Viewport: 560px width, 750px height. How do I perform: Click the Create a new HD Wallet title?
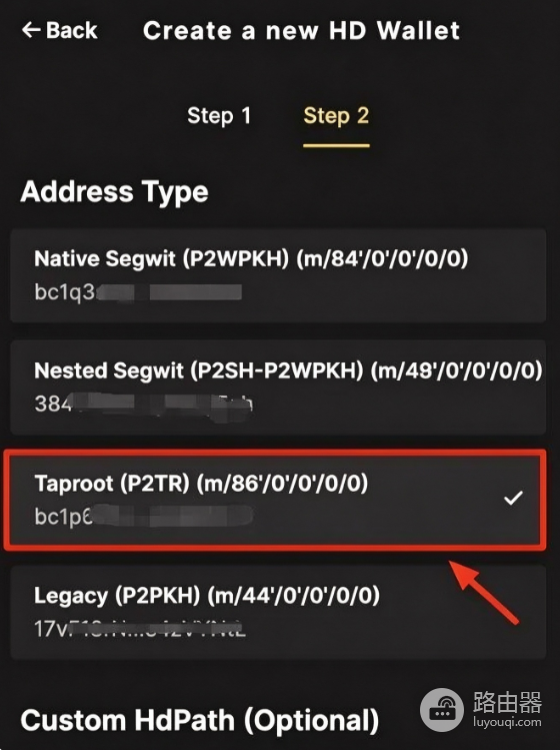[301, 31]
